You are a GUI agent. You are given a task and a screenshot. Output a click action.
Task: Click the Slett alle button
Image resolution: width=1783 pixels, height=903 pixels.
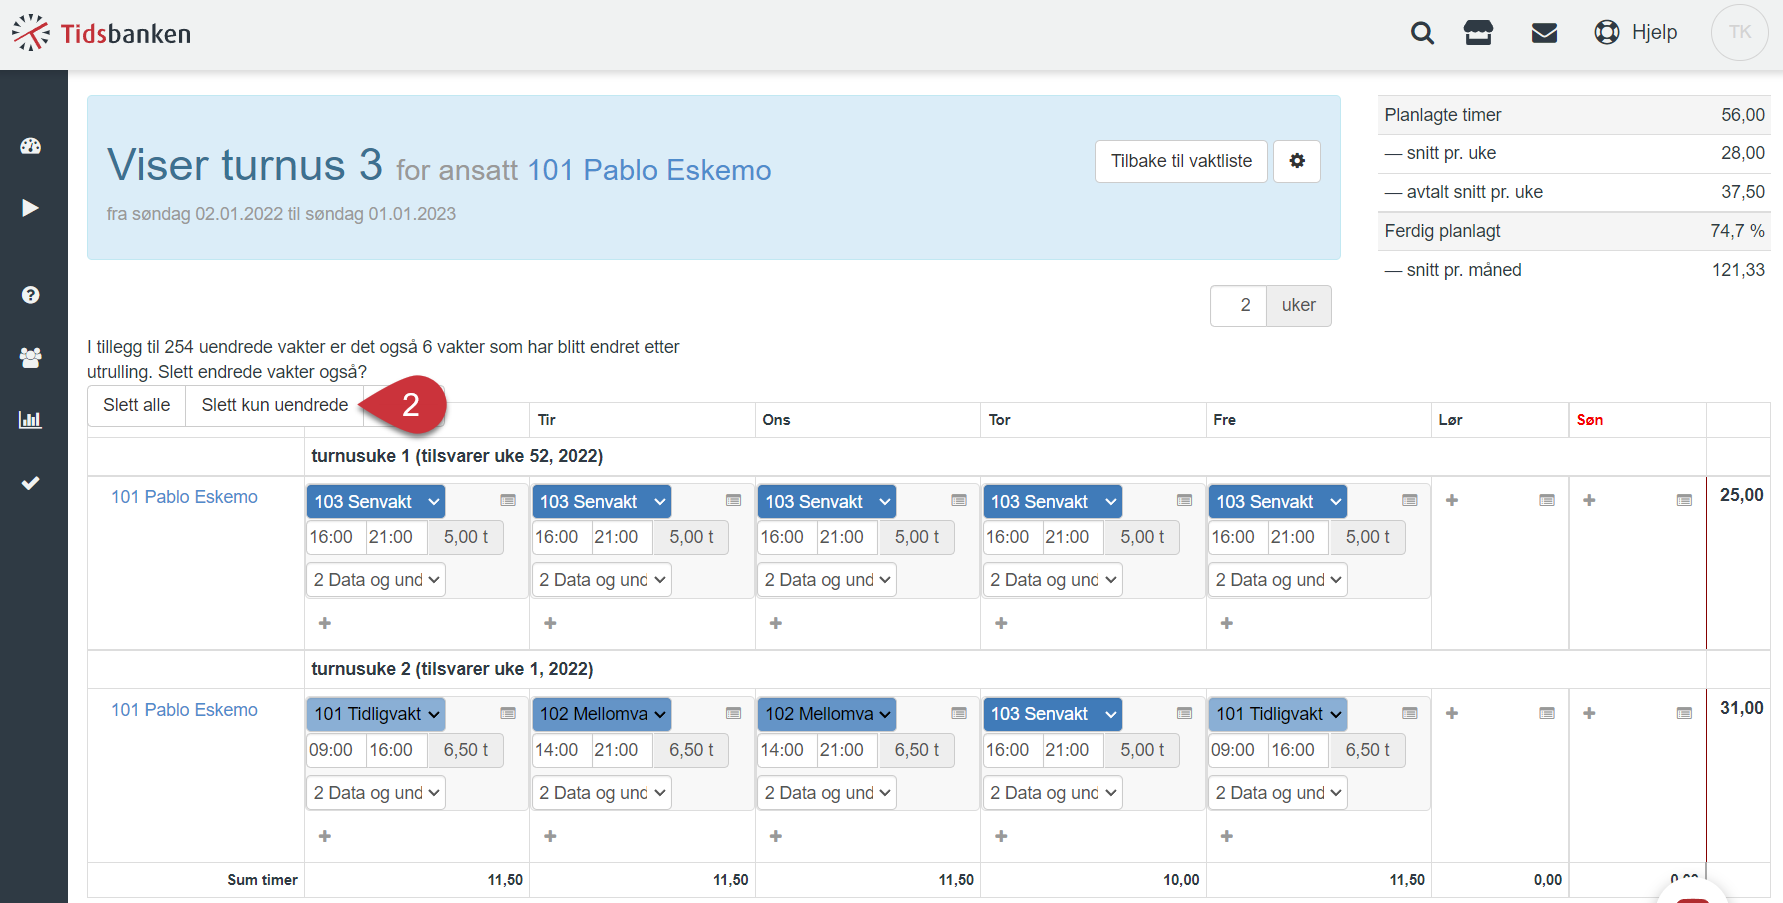tap(137, 405)
